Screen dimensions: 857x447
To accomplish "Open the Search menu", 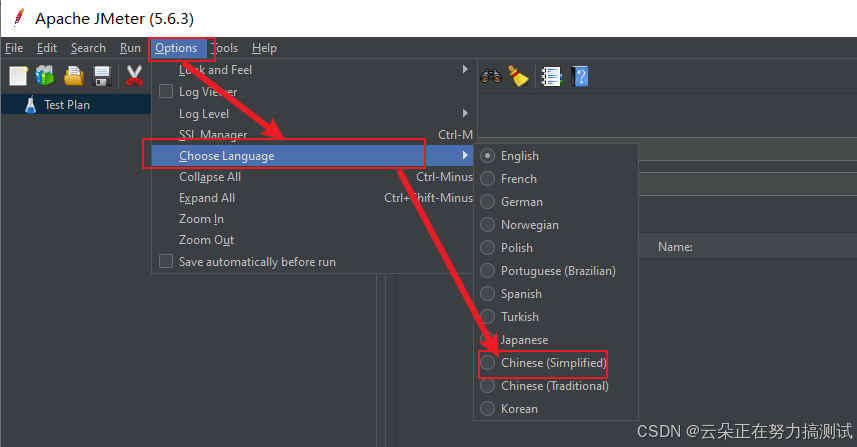I will [88, 48].
